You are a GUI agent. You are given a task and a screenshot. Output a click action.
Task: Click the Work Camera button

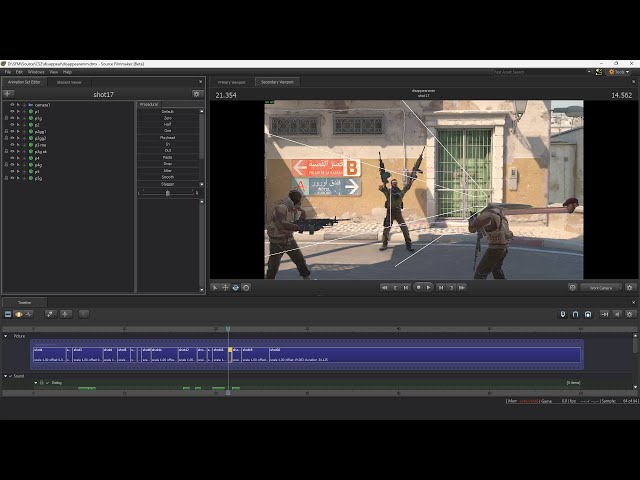point(601,288)
